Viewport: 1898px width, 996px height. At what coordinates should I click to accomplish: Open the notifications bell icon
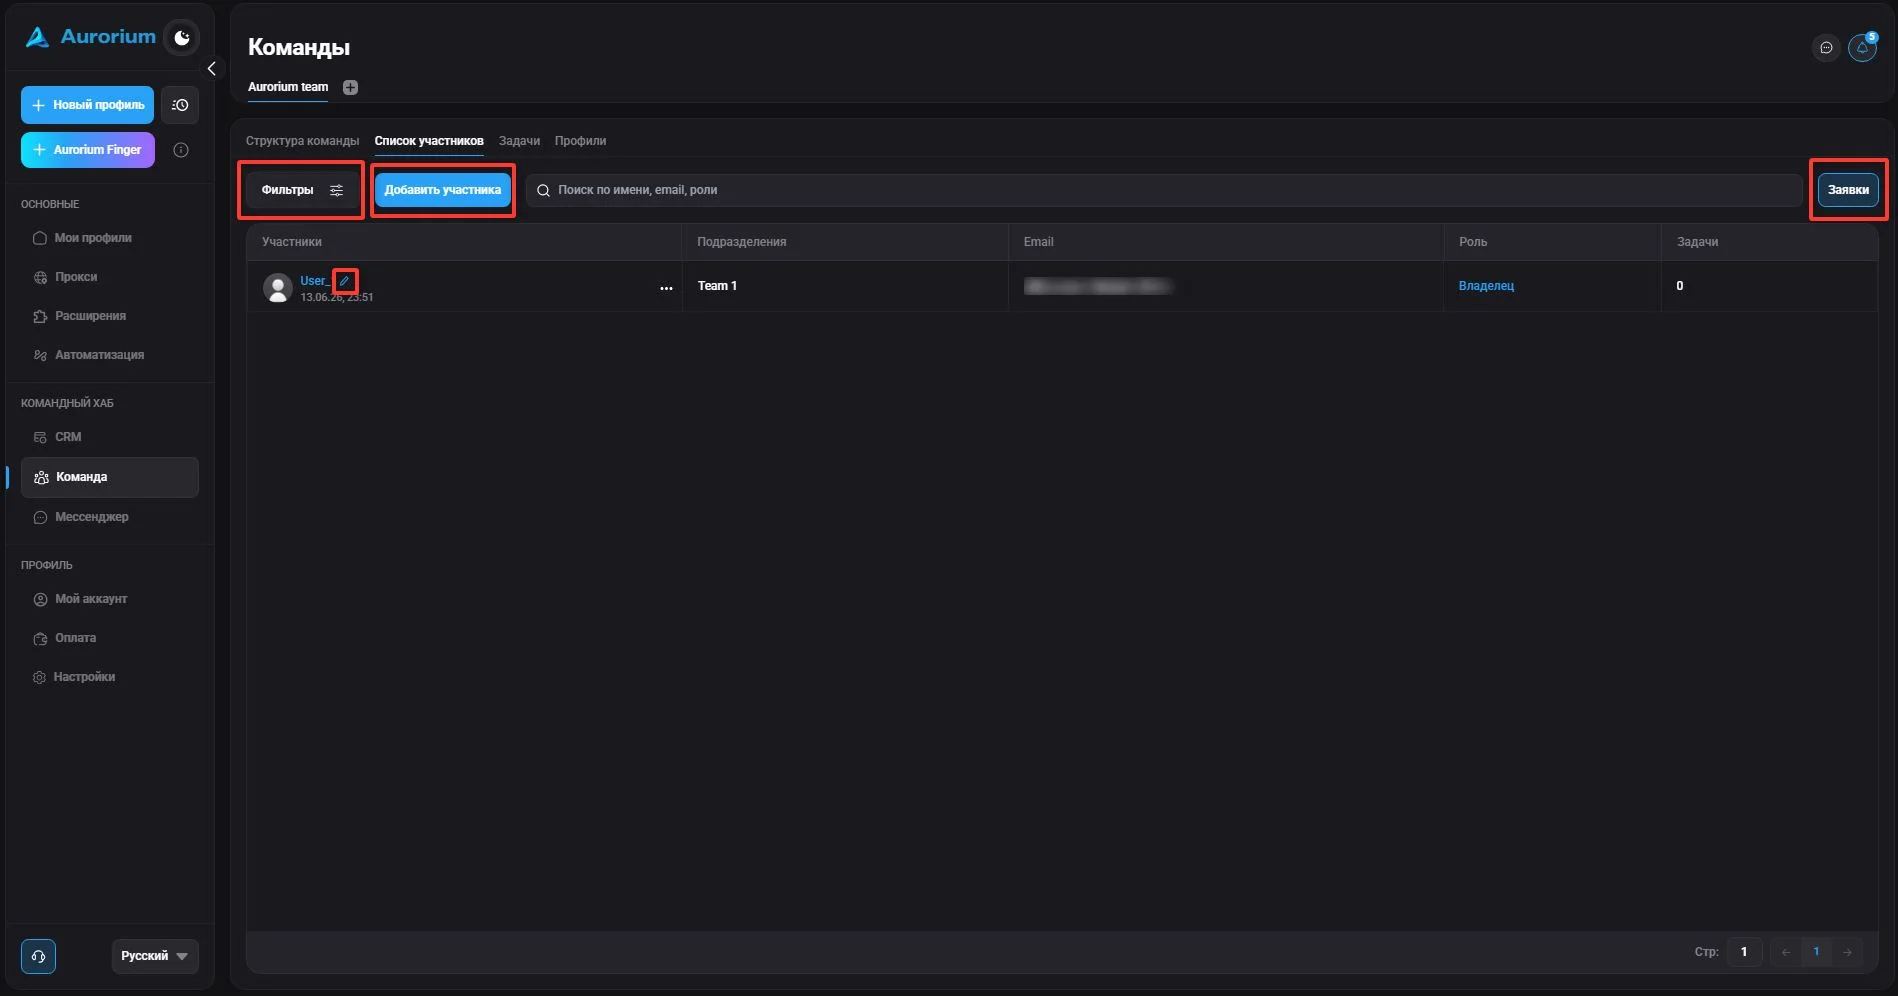pyautogui.click(x=1862, y=47)
